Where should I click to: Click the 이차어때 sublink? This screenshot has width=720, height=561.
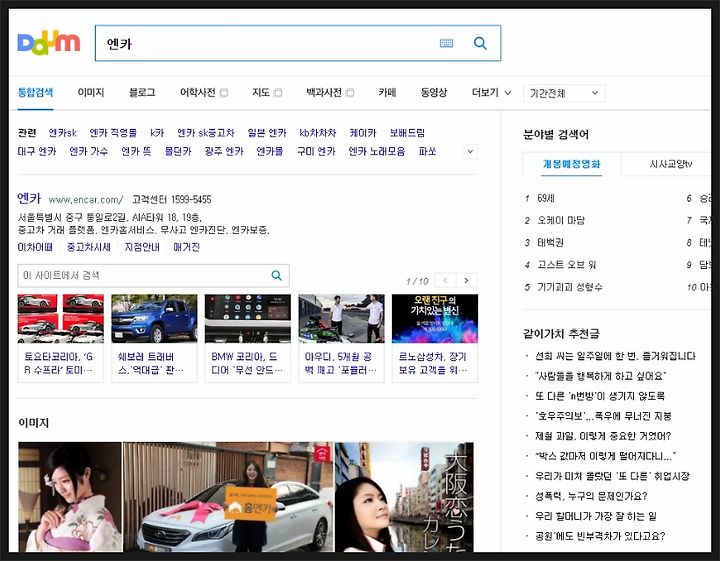pos(35,247)
